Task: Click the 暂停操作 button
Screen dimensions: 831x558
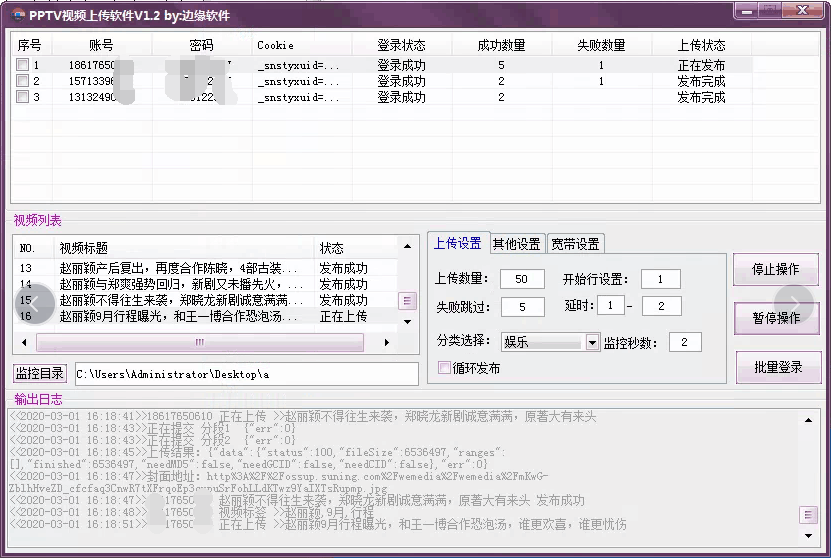Action: click(x=776, y=318)
